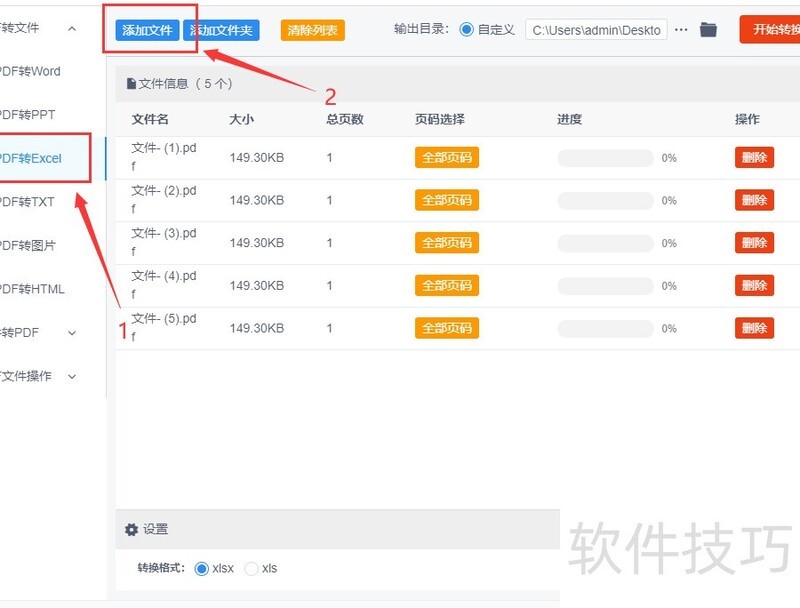The image size is (800, 608).
Task: Expand the 转PDF sidebar section
Action: tap(70, 332)
